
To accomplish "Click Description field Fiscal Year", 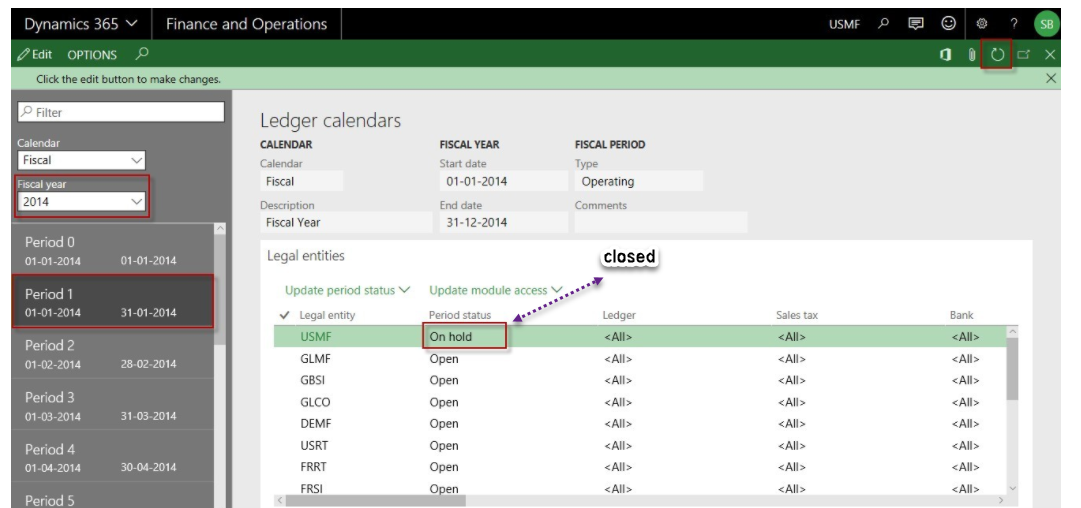I will [346, 222].
